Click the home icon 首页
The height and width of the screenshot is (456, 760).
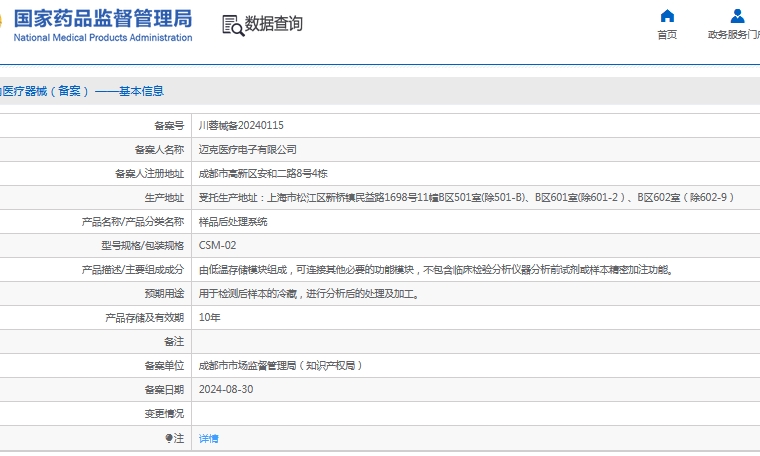click(x=667, y=16)
